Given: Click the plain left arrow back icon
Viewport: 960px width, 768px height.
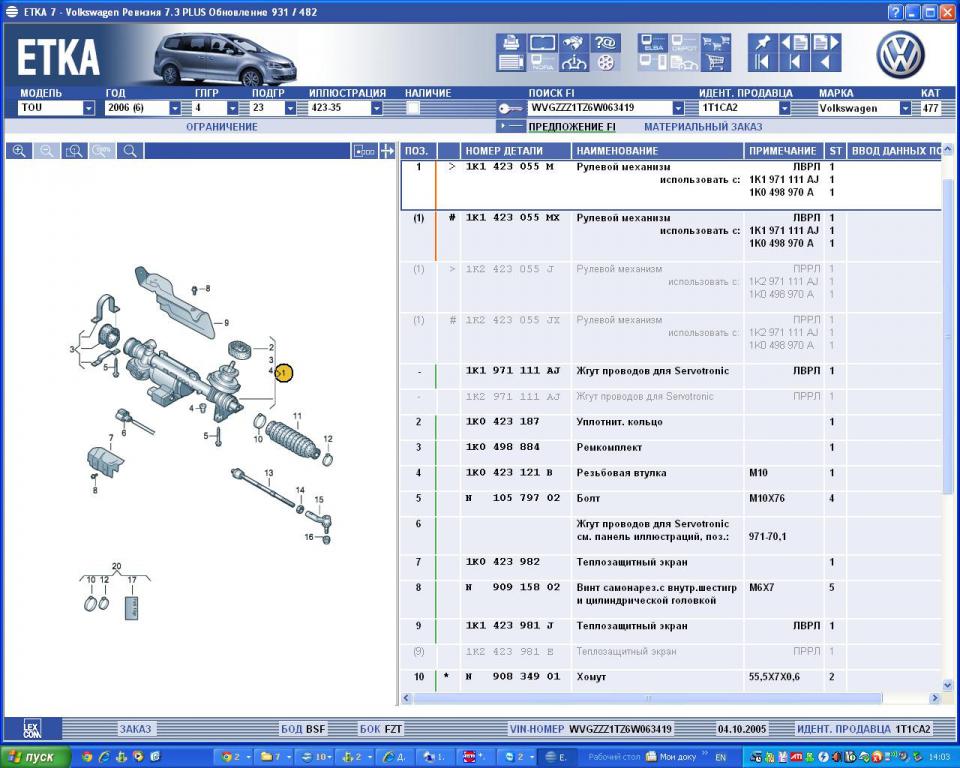Looking at the screenshot, I should coord(826,62).
